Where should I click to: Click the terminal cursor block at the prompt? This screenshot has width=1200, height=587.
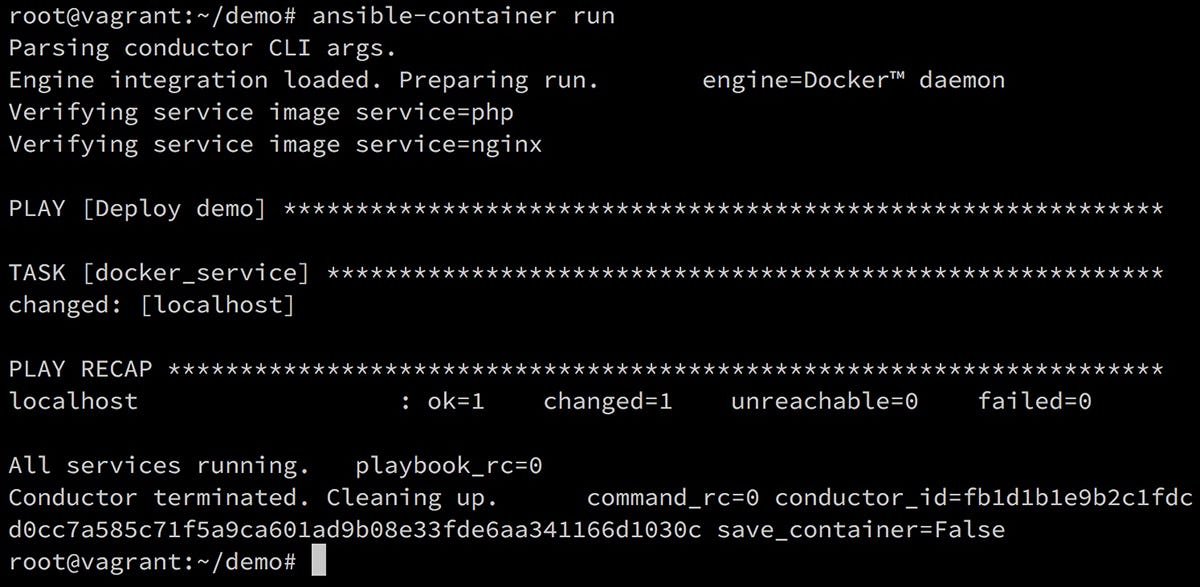tap(319, 561)
